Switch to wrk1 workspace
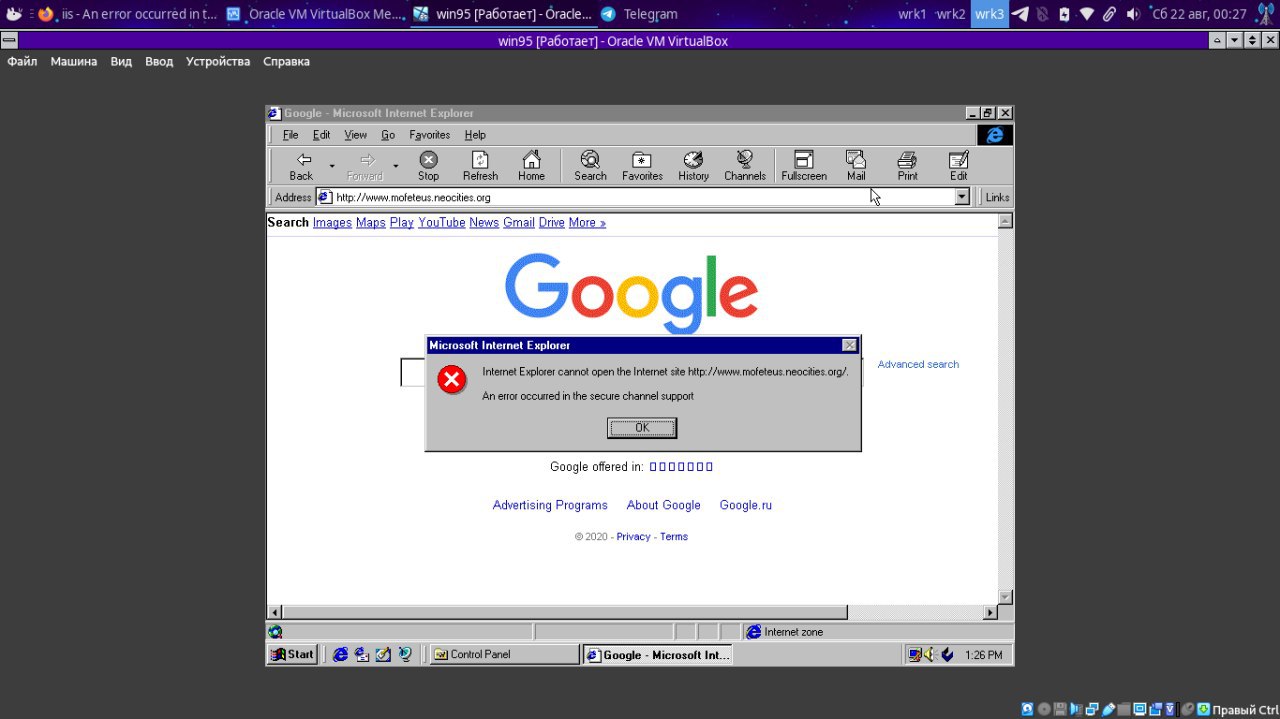This screenshot has width=1280, height=719. pyautogui.click(x=912, y=14)
